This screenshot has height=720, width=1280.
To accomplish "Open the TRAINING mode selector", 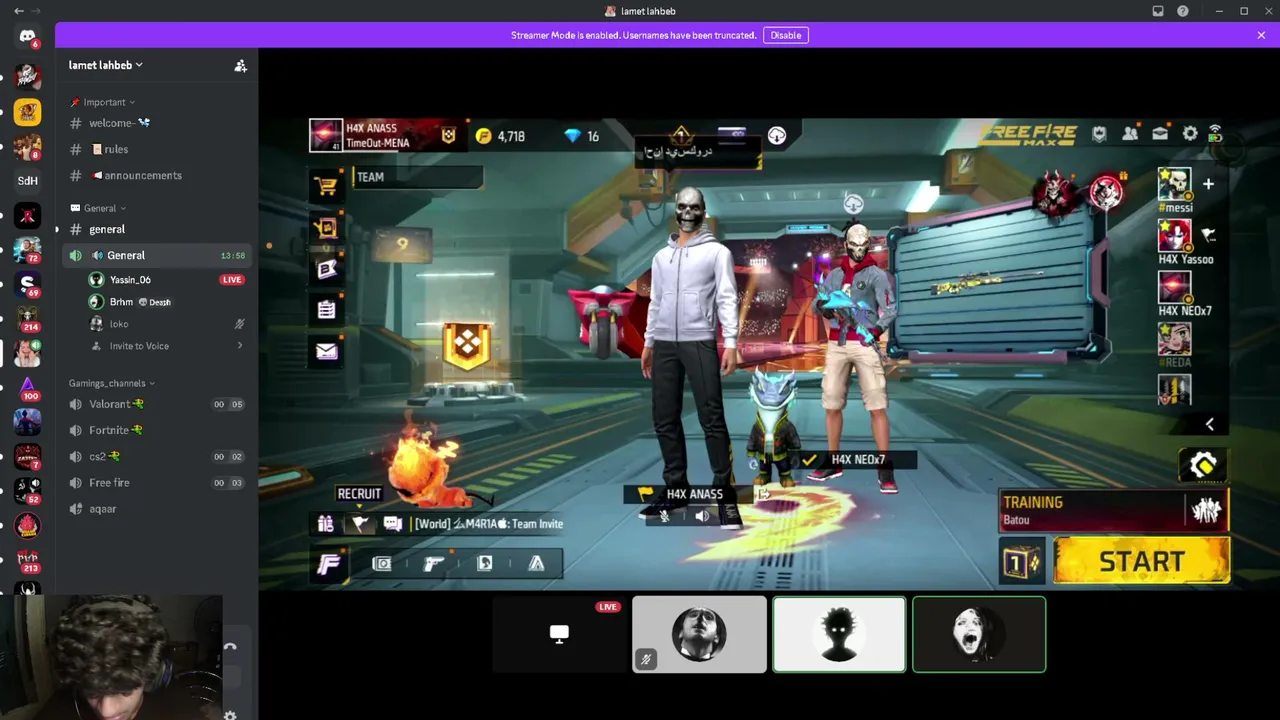I will [x=1114, y=510].
